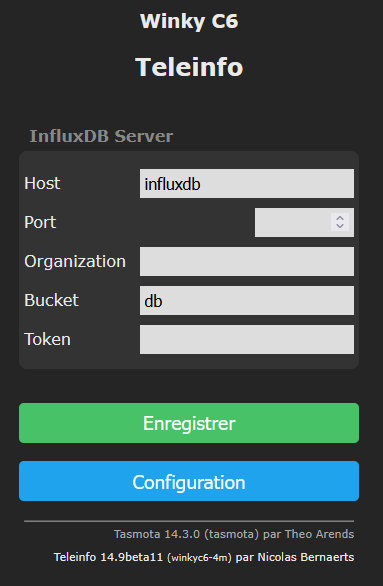Click the Port decrement down arrow

pyautogui.click(x=340, y=226)
